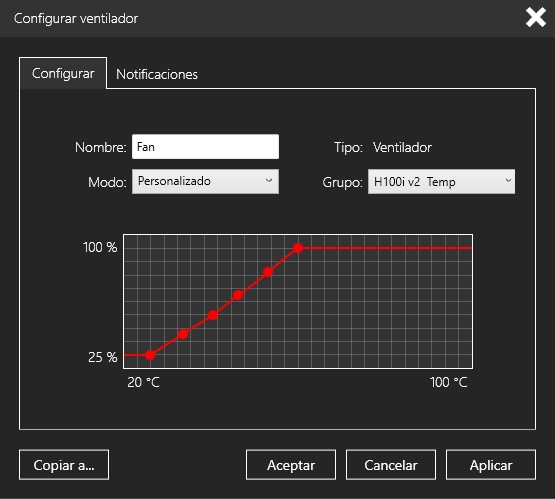
Task: Open the Copiar a... button
Action: point(64,465)
